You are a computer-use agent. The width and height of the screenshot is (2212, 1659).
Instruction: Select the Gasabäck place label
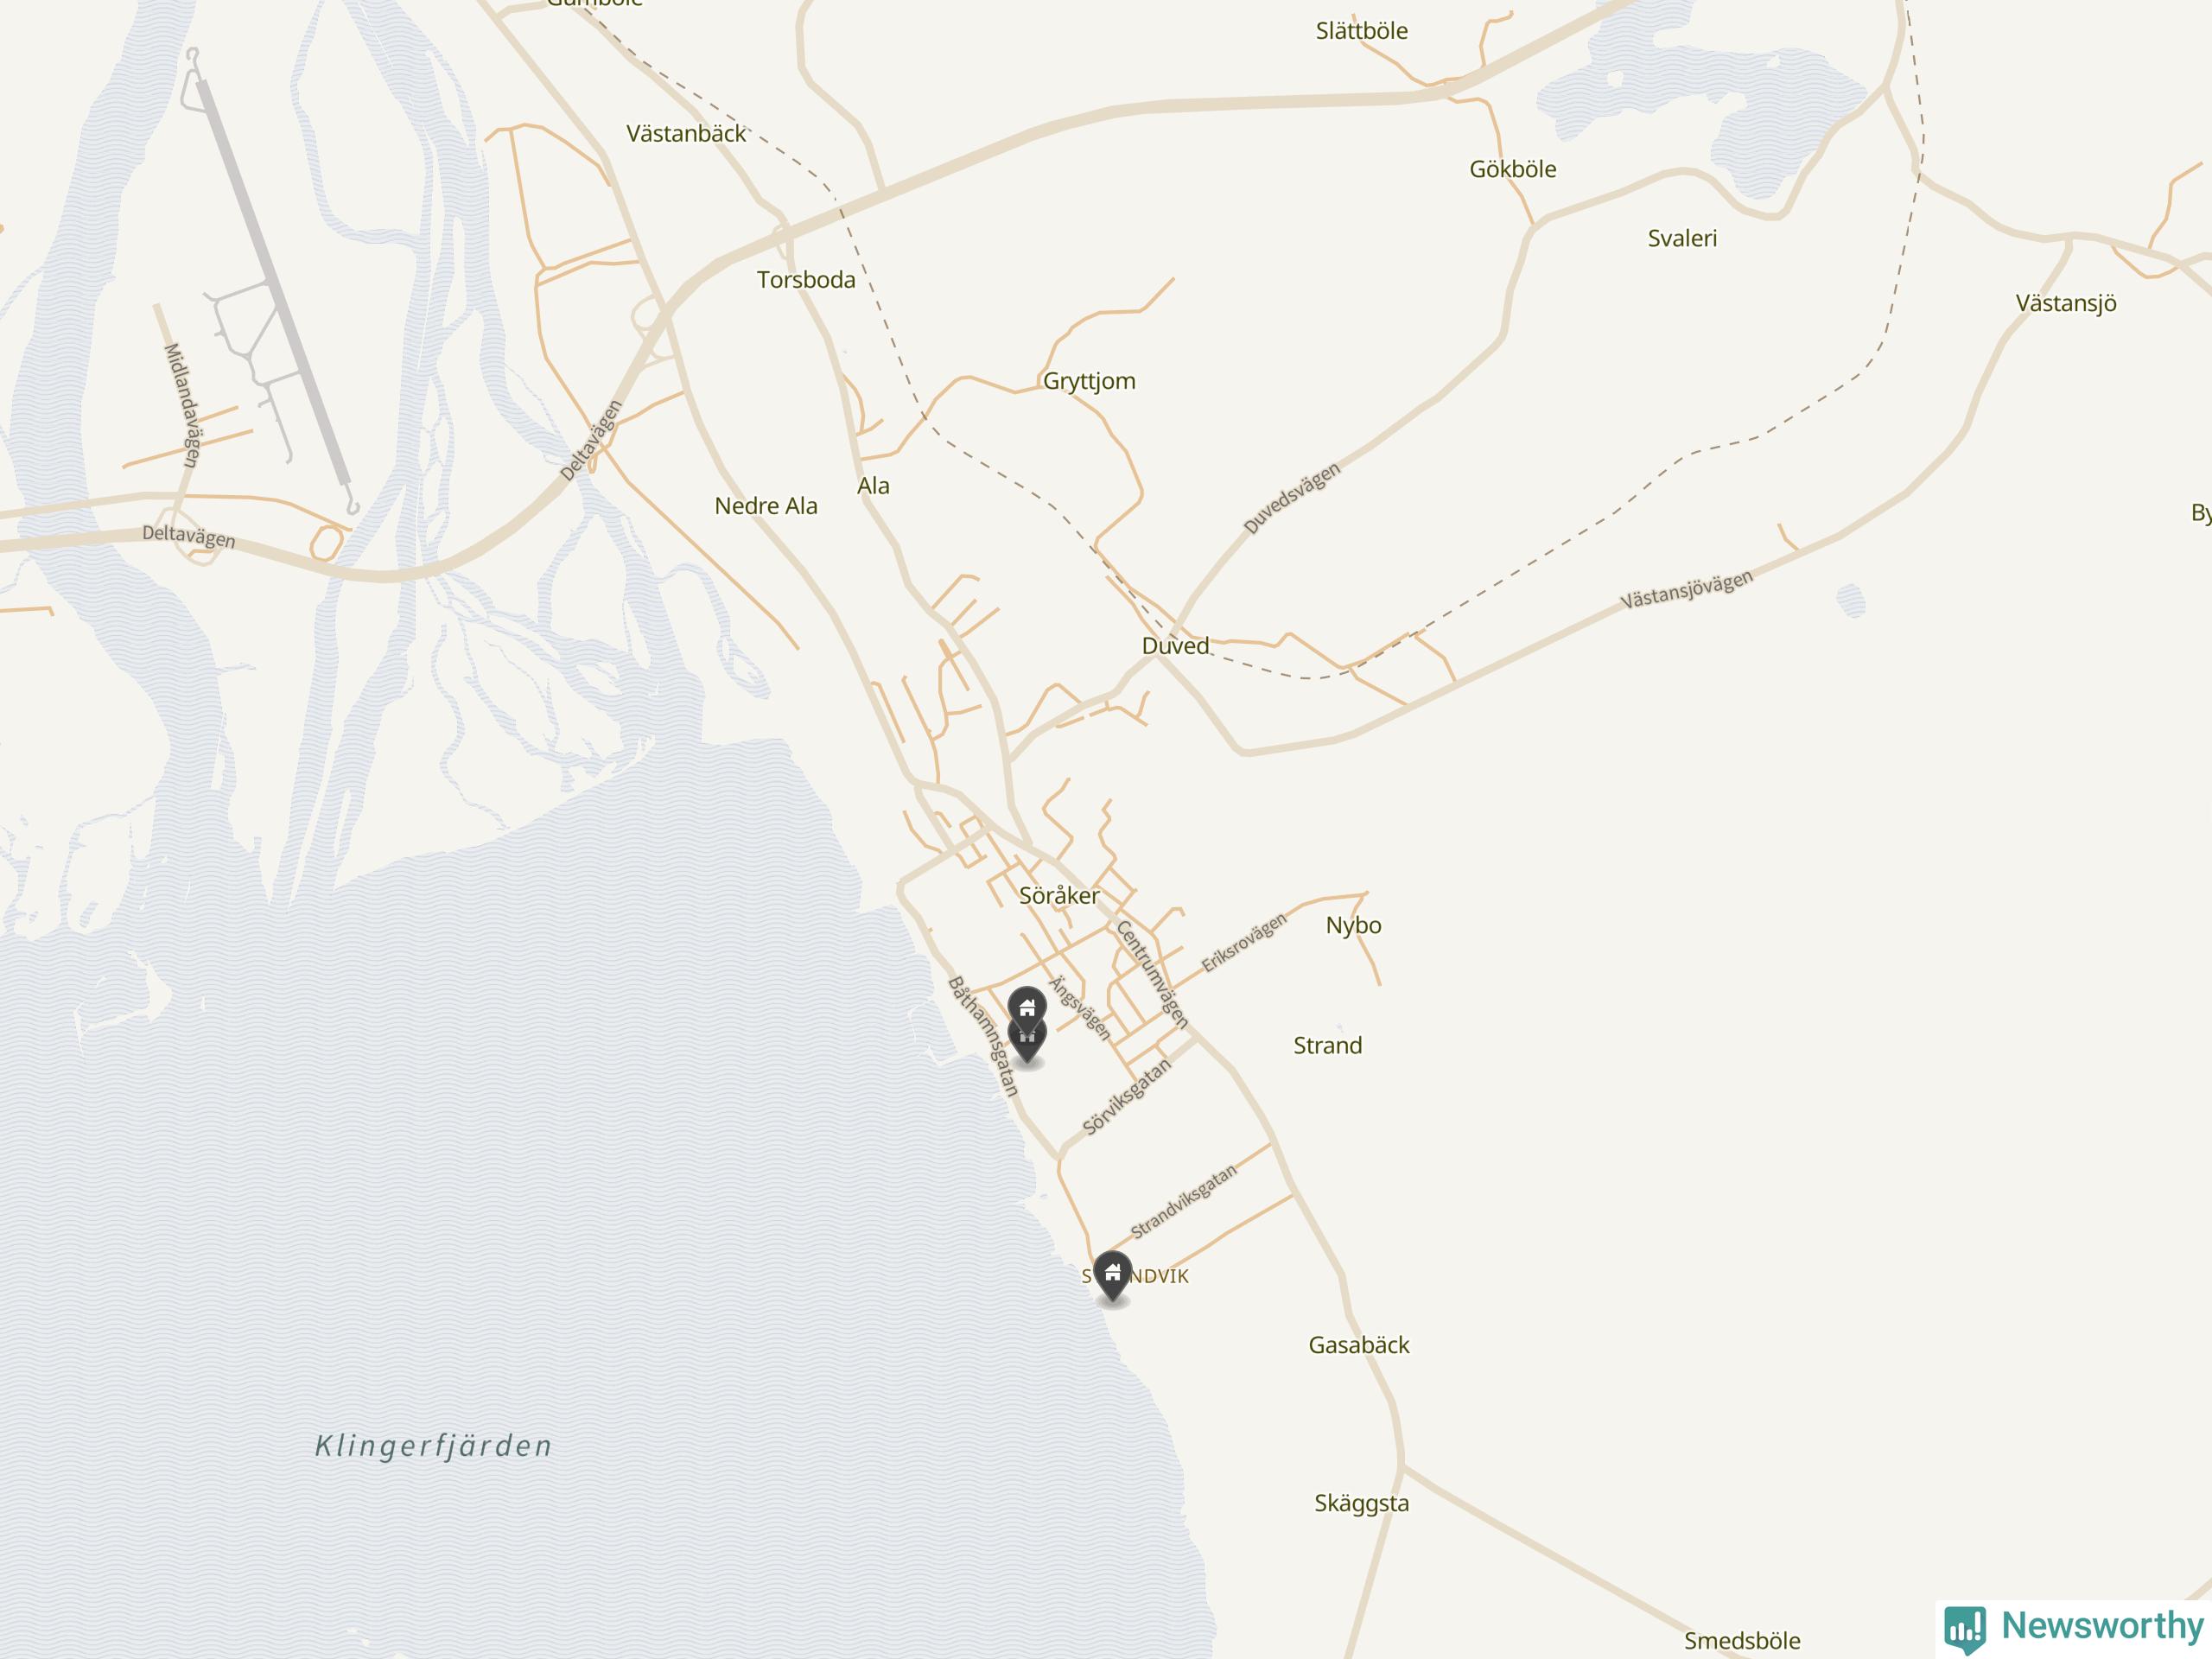point(1358,1345)
